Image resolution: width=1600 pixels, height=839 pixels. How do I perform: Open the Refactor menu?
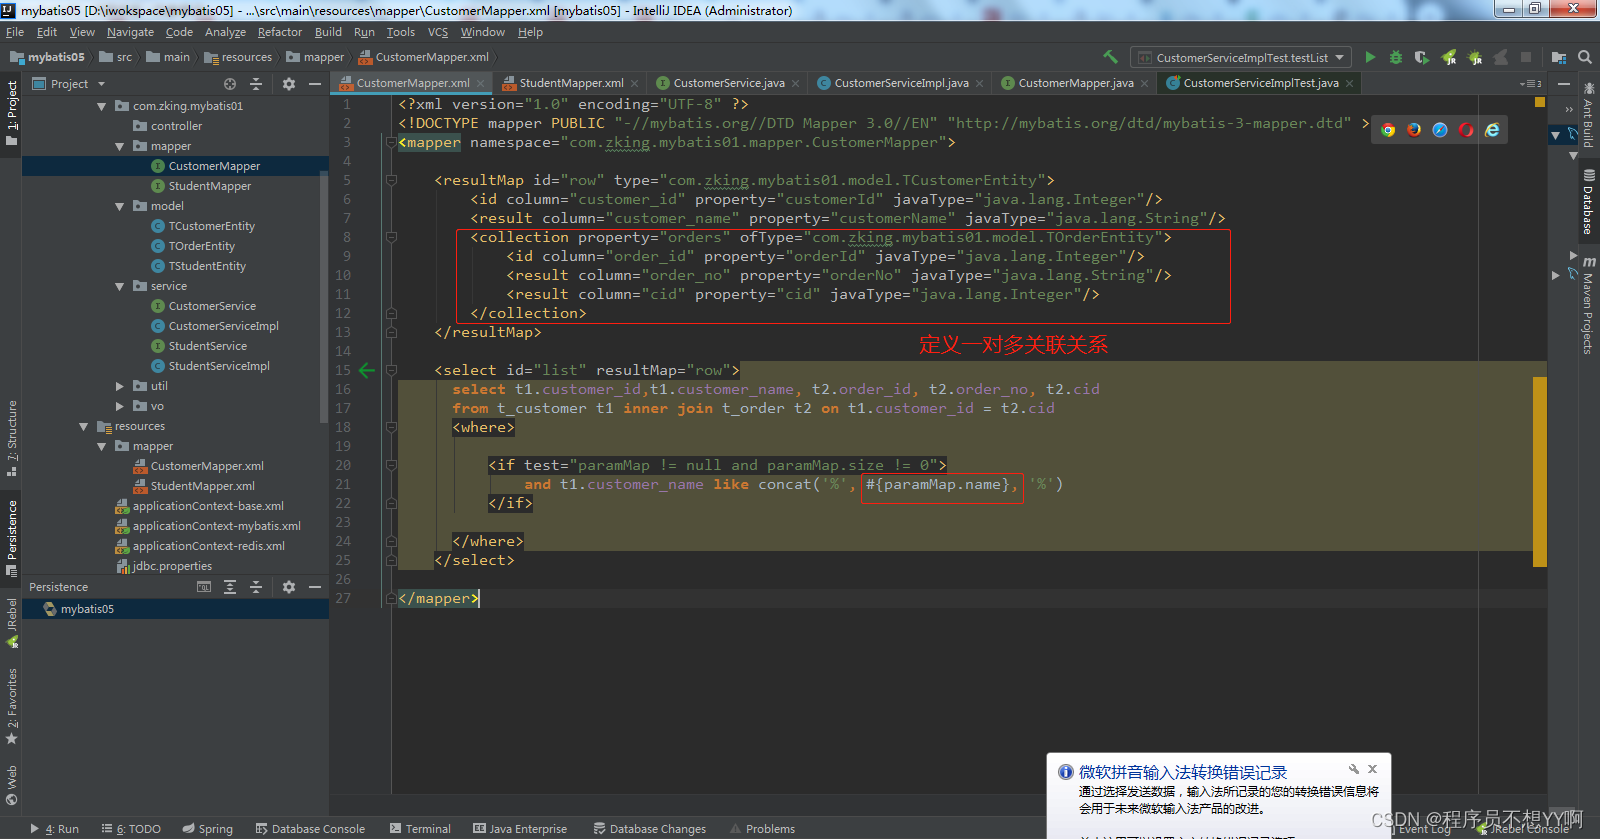[x=279, y=32]
